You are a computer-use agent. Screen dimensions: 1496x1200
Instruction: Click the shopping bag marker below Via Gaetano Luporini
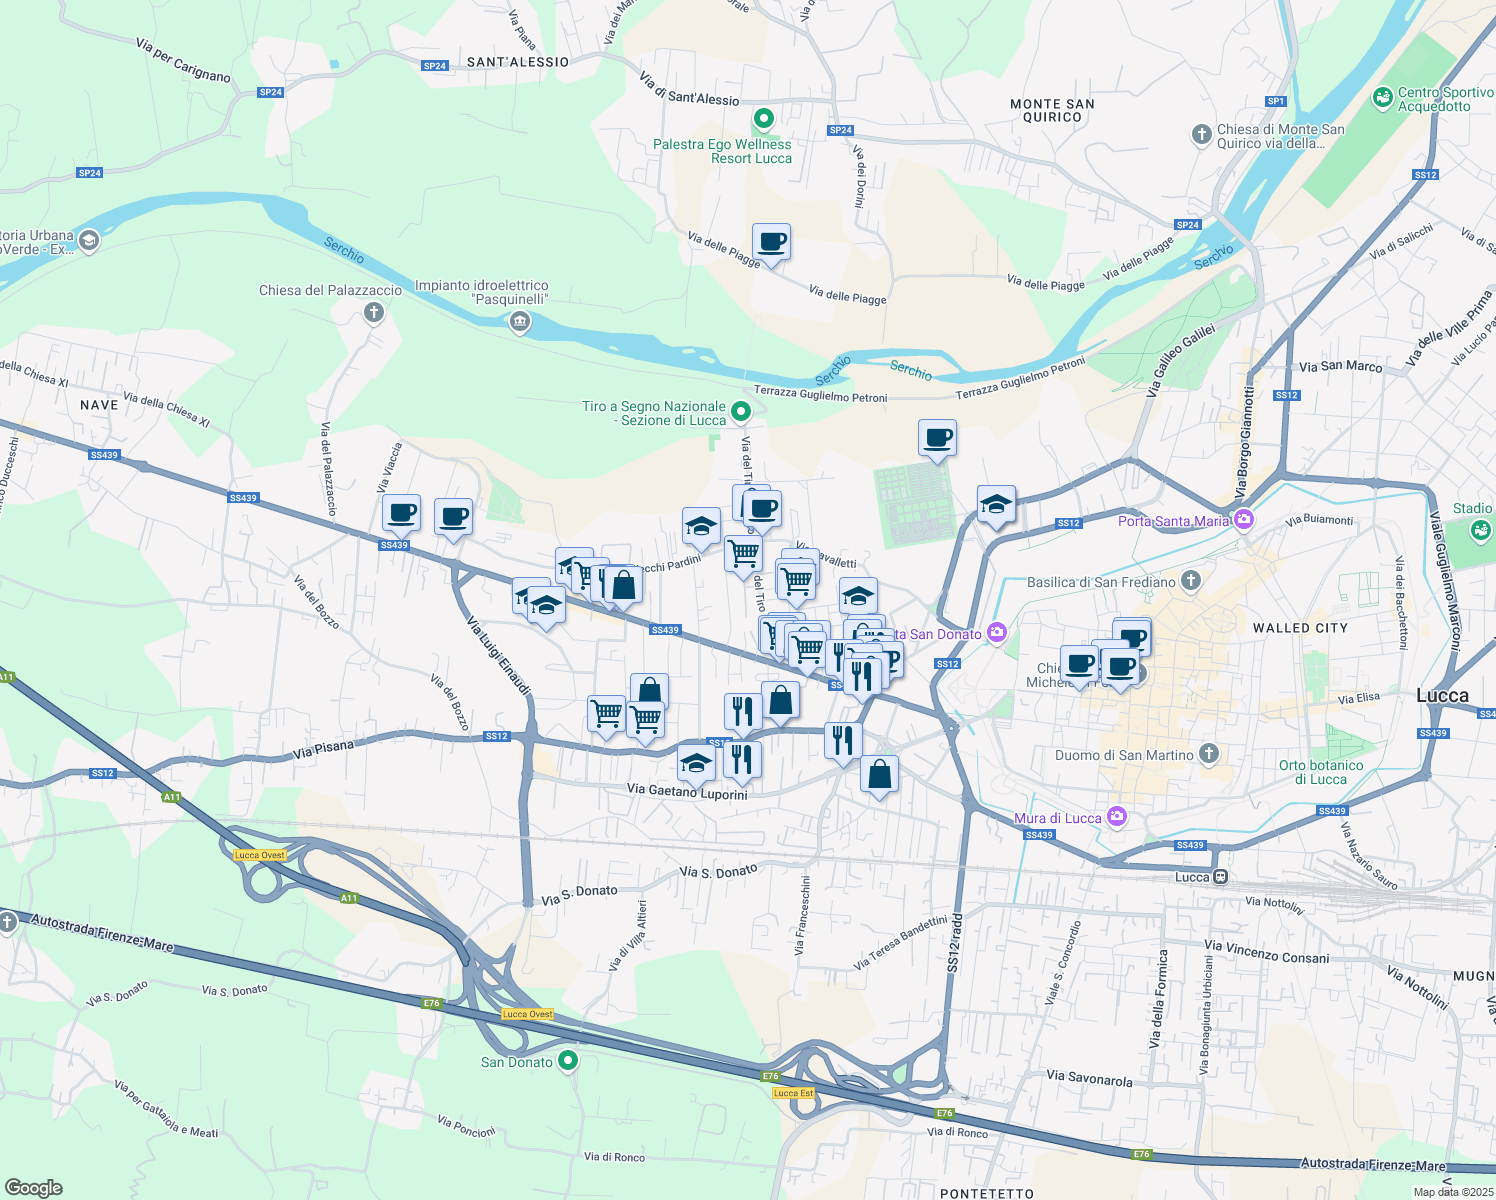click(879, 773)
